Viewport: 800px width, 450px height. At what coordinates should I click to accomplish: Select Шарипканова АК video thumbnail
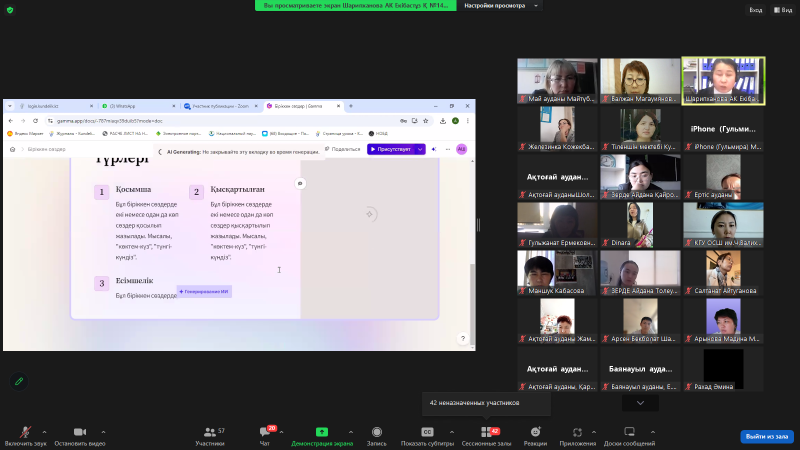(x=723, y=80)
